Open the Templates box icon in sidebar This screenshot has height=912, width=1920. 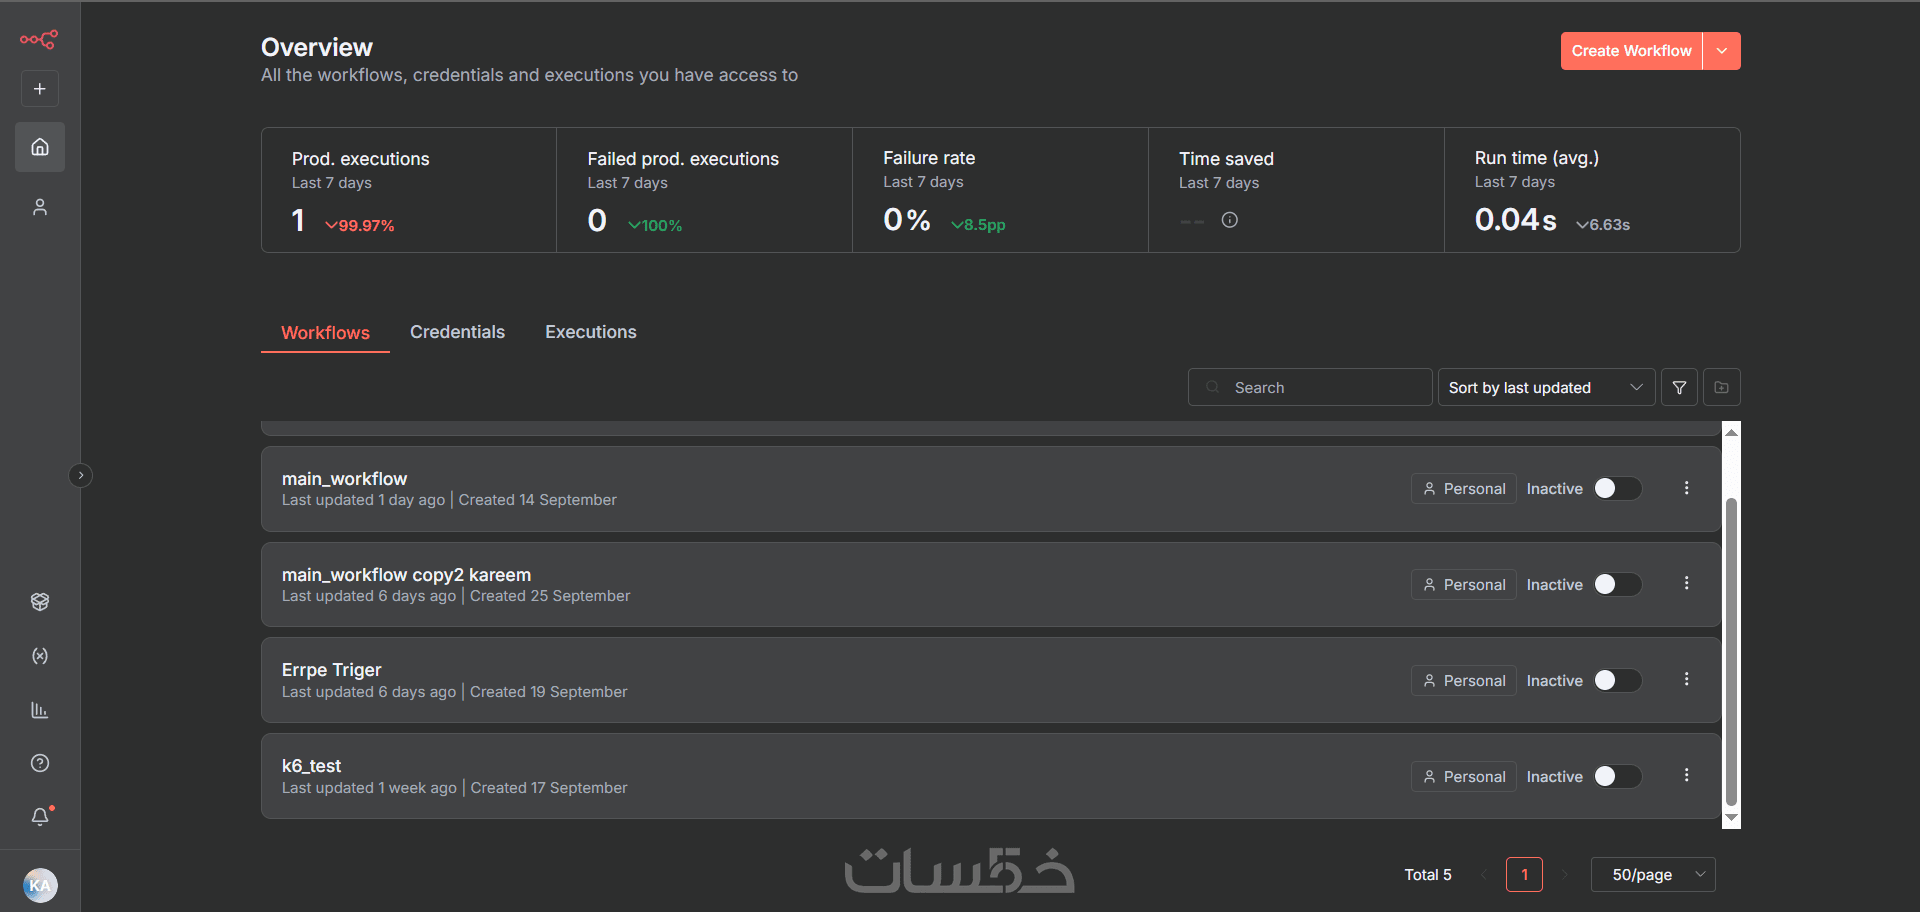point(40,601)
